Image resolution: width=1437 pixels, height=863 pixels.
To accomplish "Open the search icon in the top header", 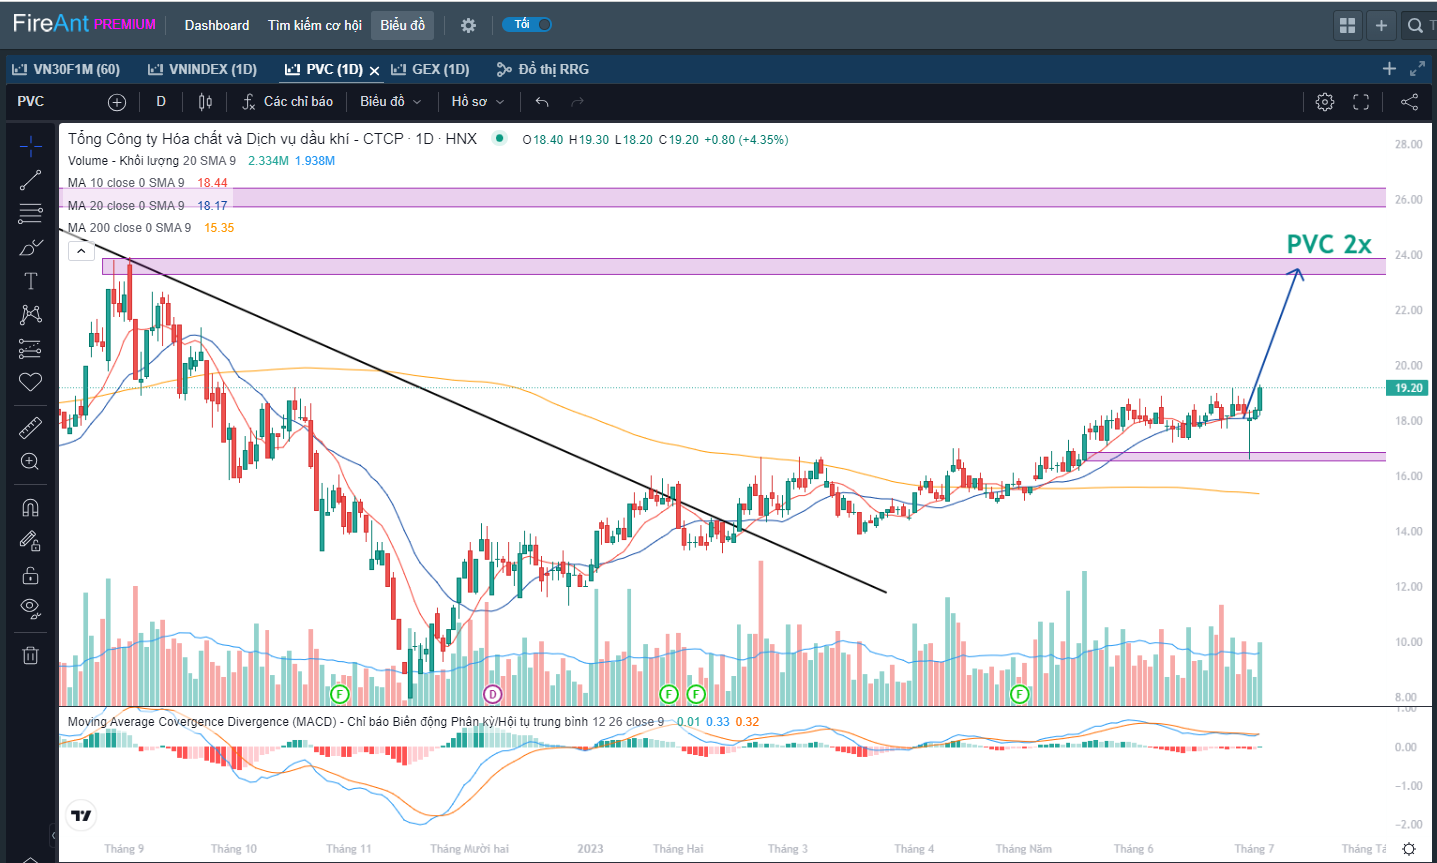I will coord(1416,25).
